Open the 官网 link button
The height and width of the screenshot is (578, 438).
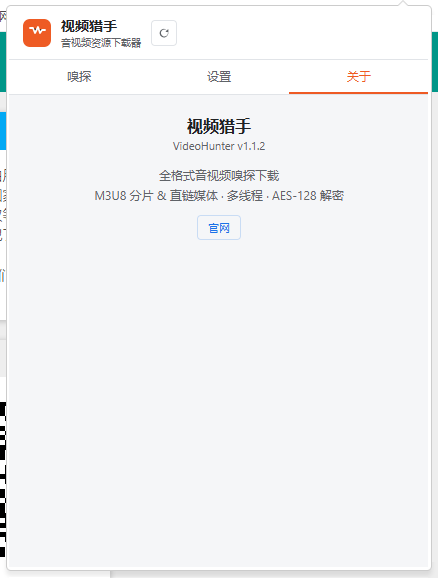coord(219,228)
